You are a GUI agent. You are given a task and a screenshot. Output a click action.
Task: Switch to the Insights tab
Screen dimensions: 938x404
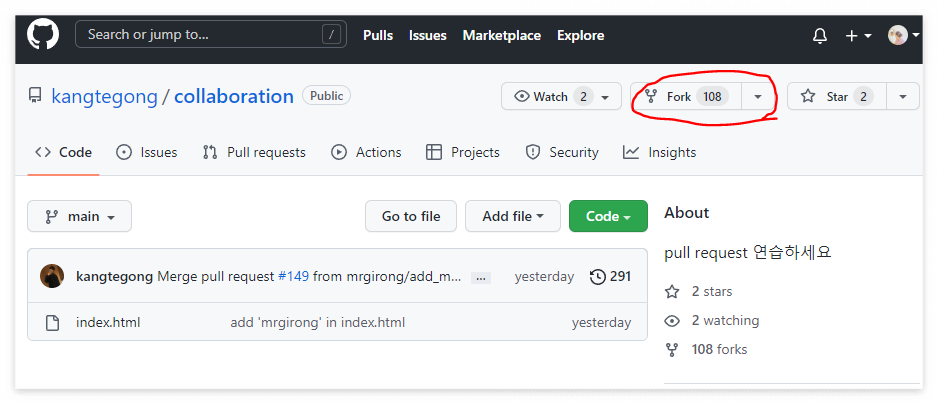659,153
